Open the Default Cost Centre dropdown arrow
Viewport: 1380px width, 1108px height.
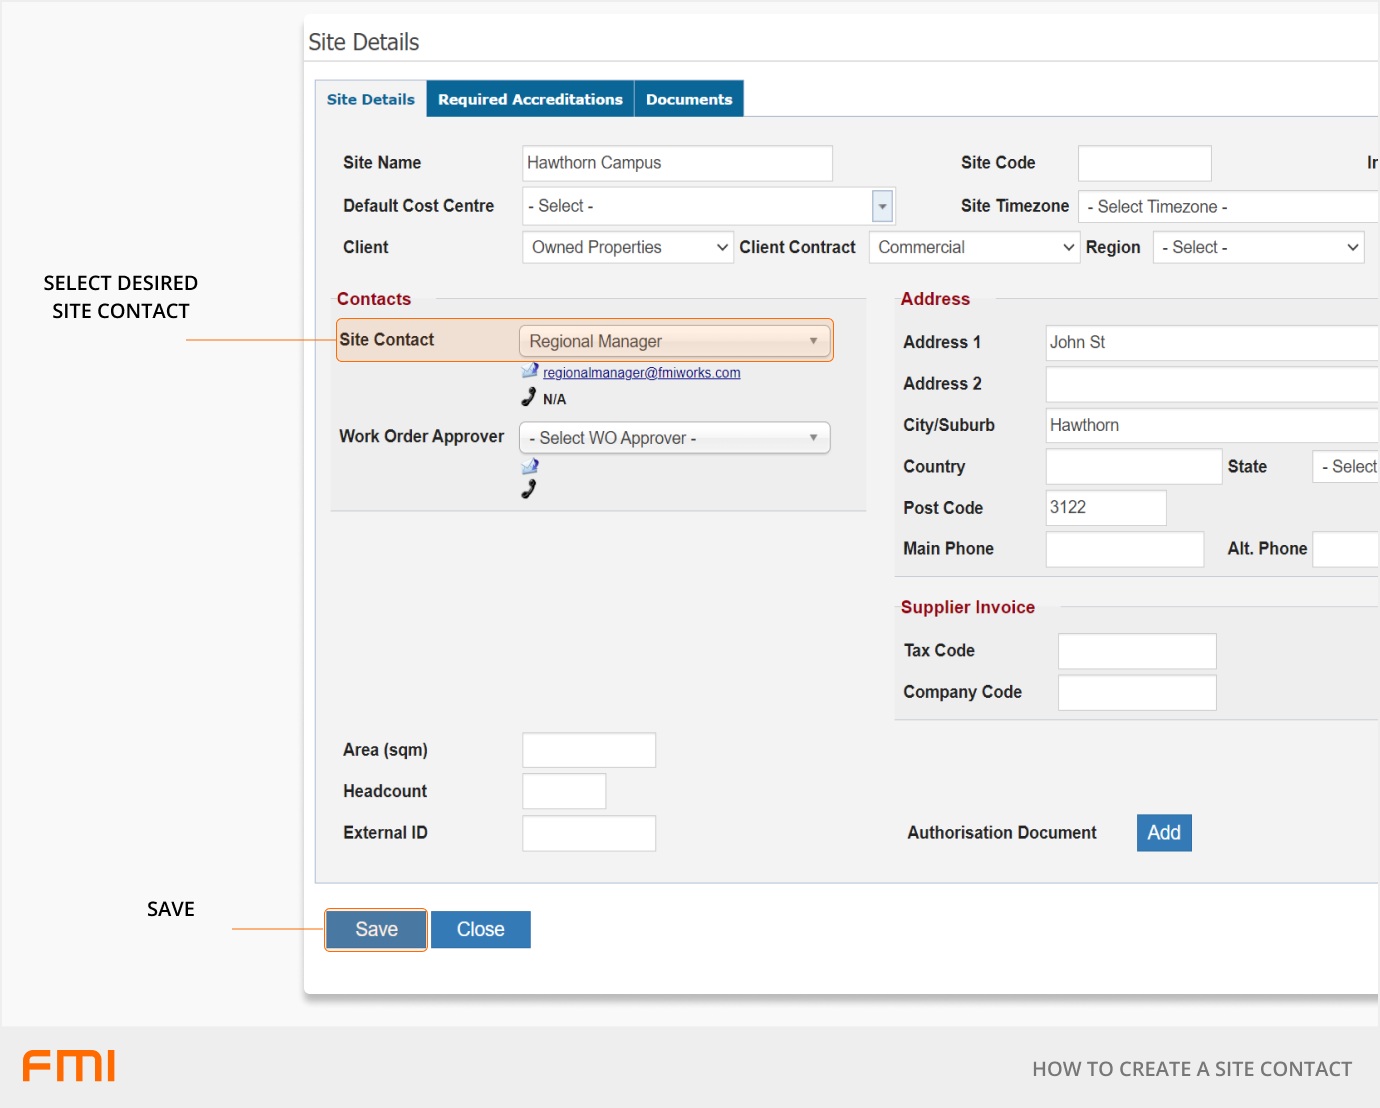[x=882, y=206]
